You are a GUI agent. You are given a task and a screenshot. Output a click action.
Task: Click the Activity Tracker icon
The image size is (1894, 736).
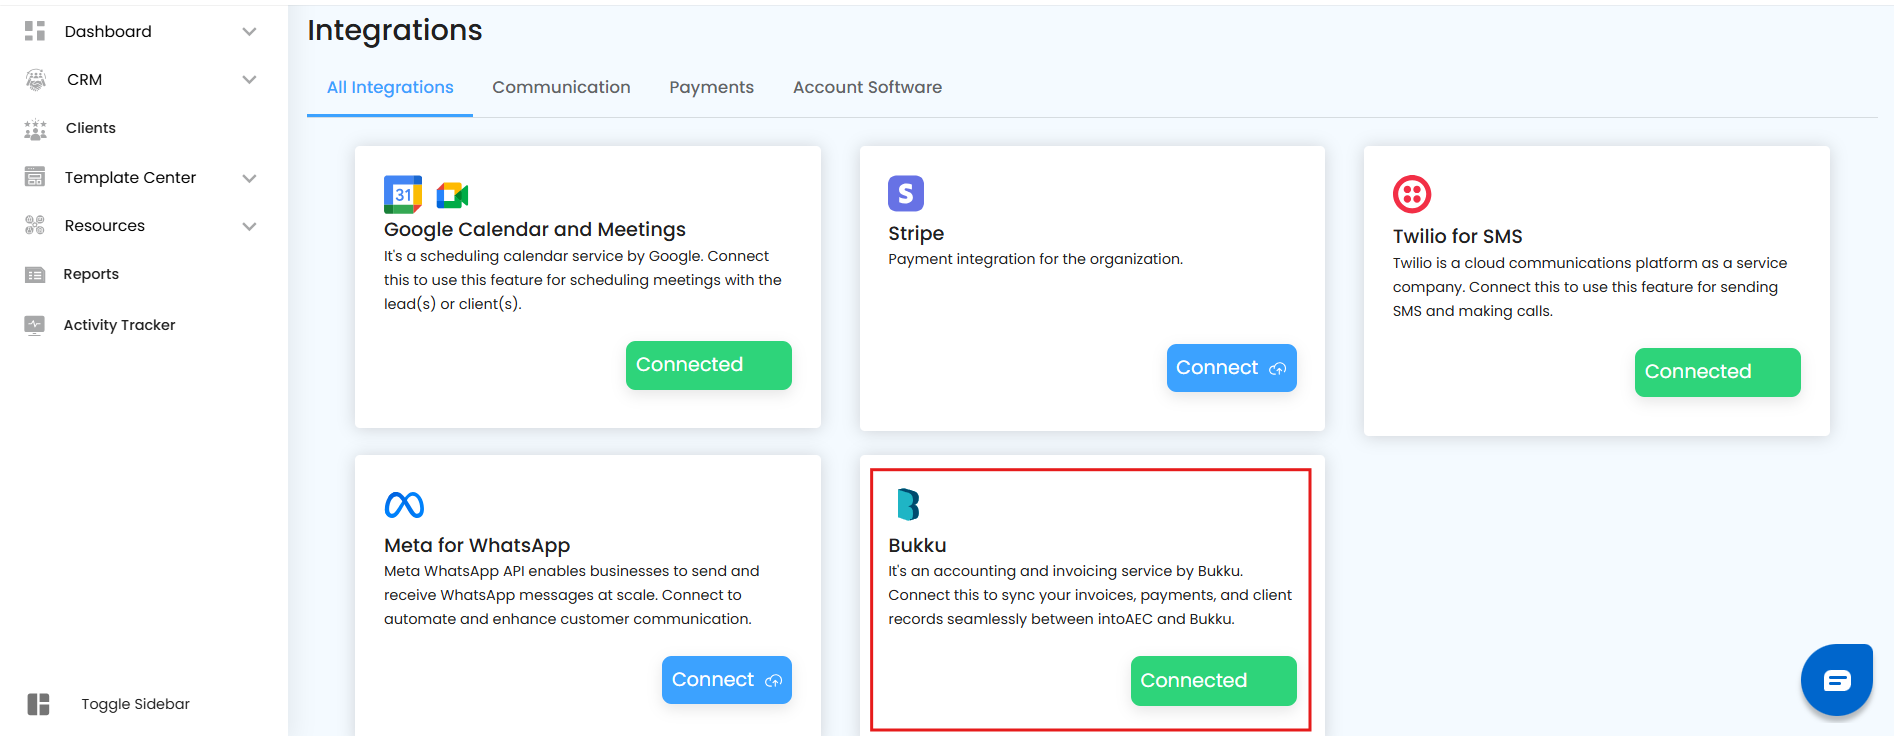[x=35, y=325]
